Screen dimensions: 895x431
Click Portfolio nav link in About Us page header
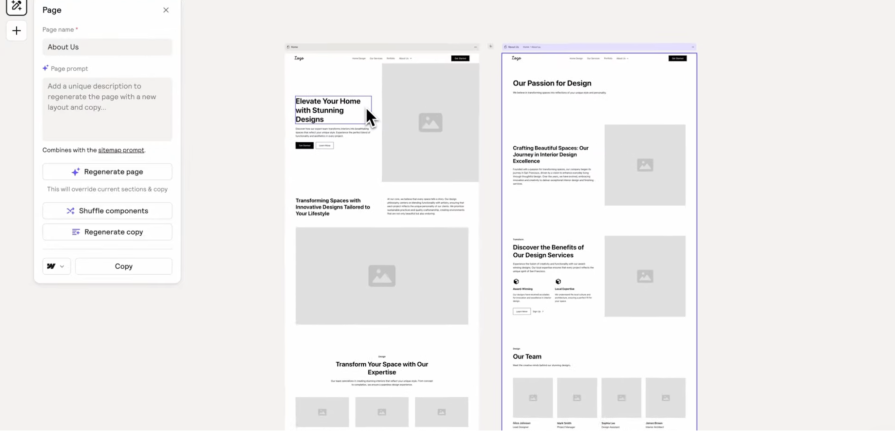pyautogui.click(x=608, y=58)
